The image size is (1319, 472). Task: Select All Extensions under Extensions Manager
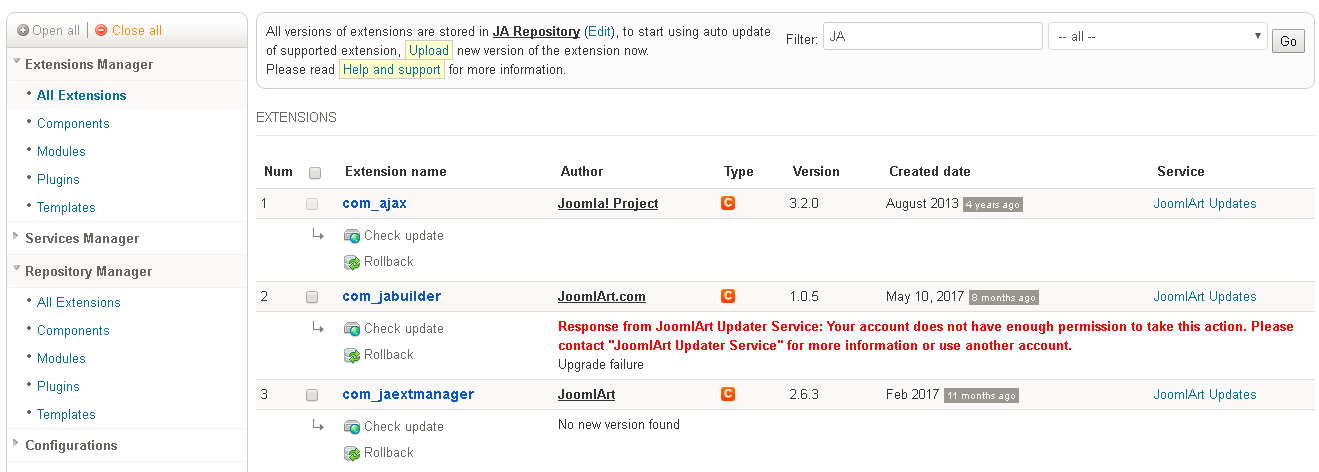(x=82, y=95)
